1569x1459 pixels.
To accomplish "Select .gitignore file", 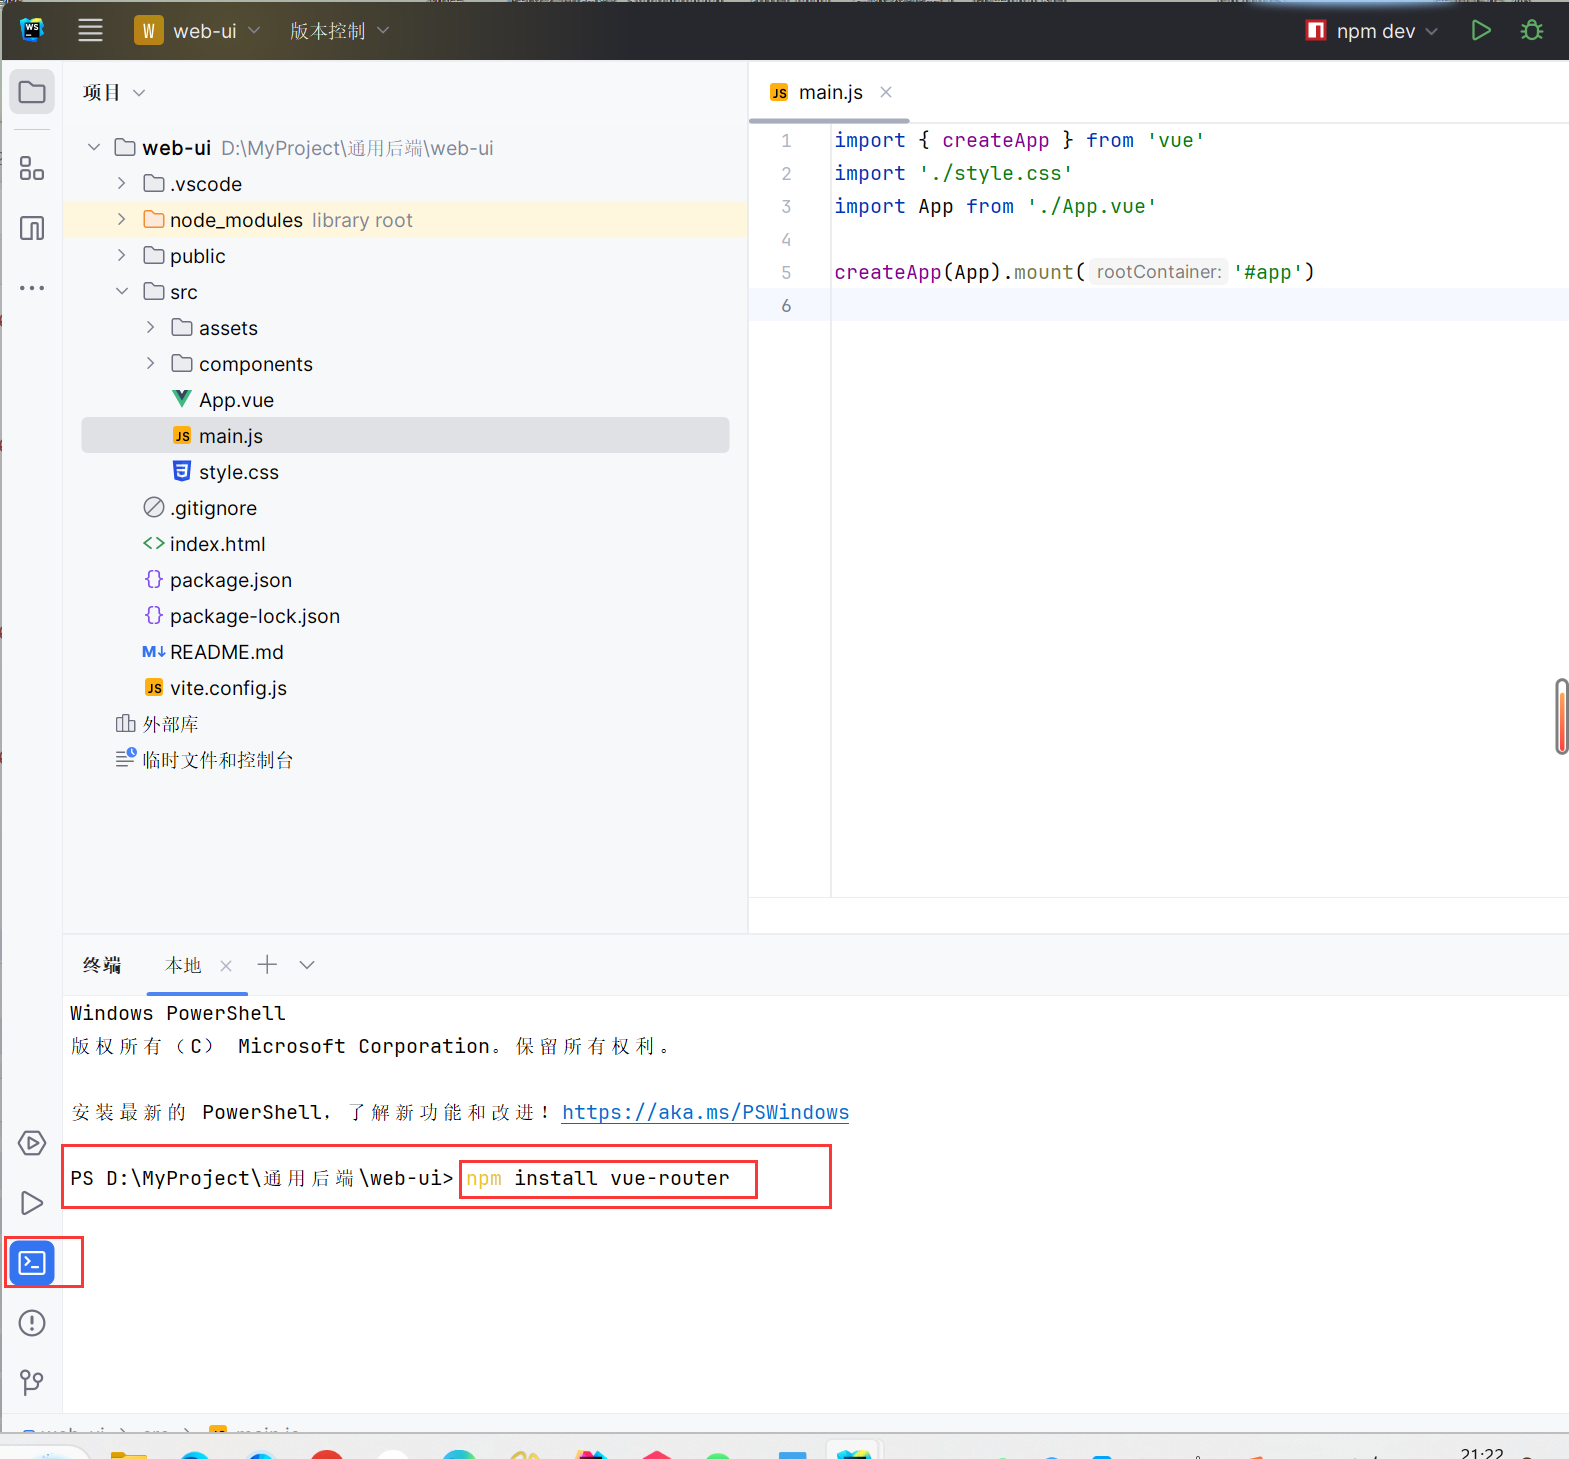I will click(213, 508).
